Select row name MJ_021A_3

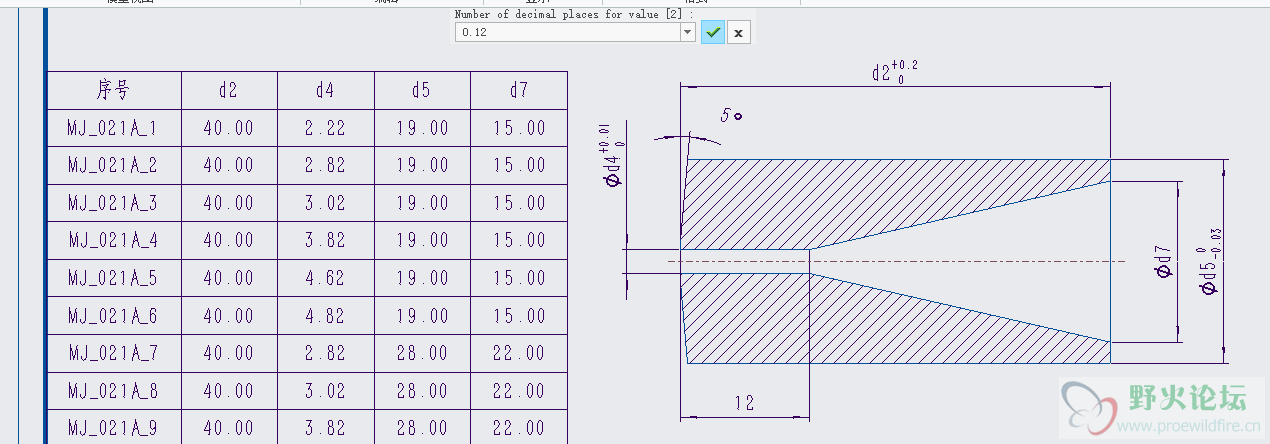point(114,203)
